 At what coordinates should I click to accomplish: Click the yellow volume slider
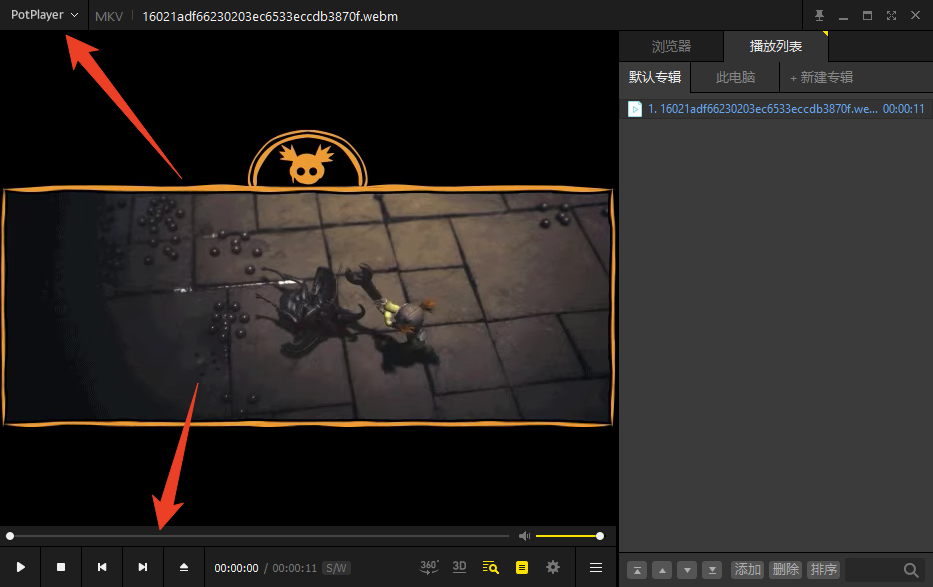[567, 536]
